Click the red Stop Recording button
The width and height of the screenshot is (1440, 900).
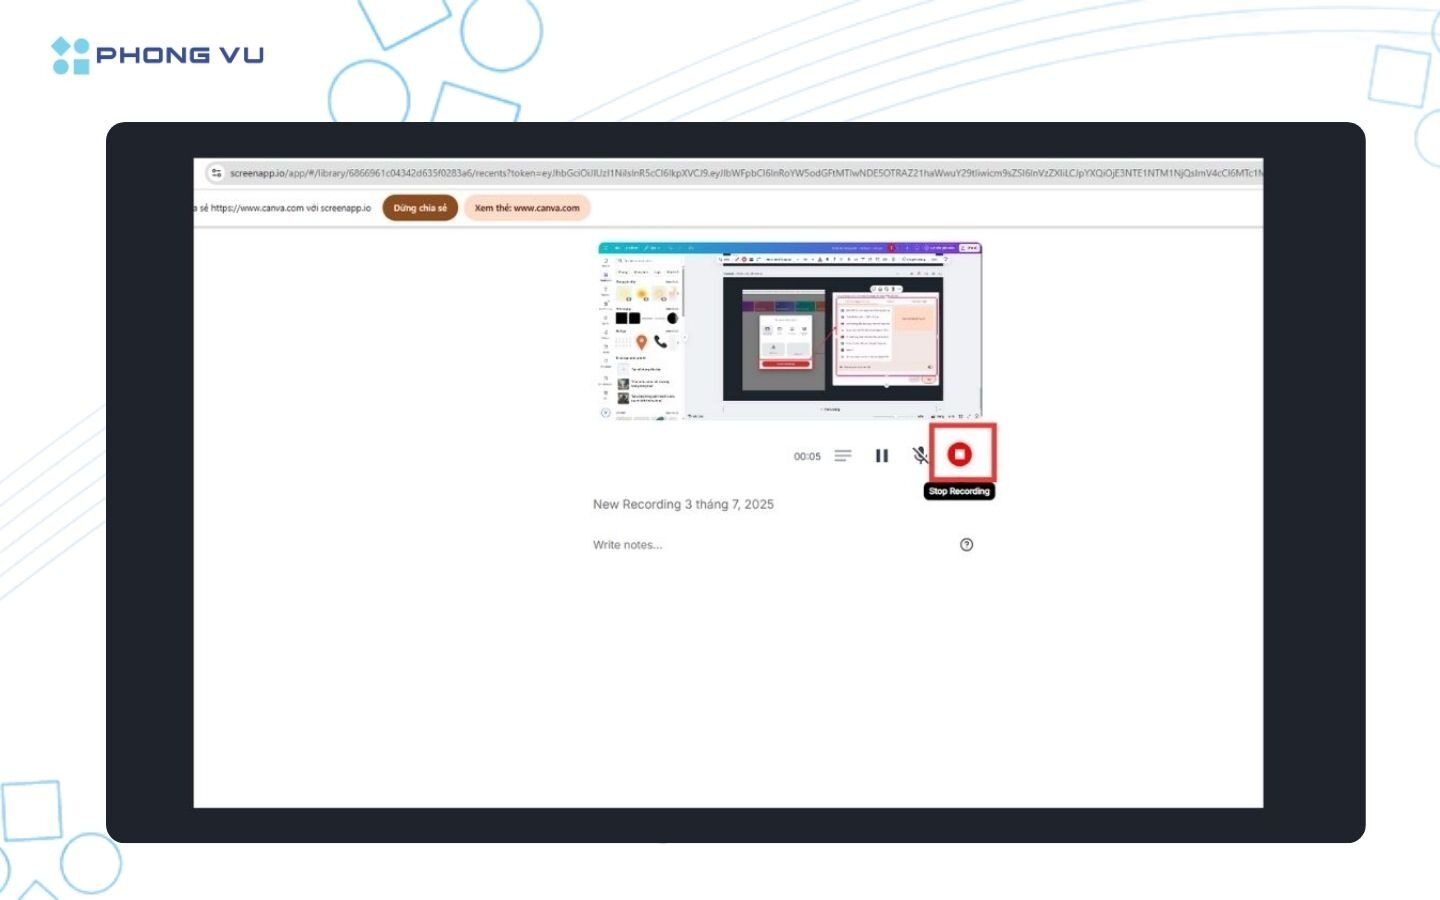[960, 455]
